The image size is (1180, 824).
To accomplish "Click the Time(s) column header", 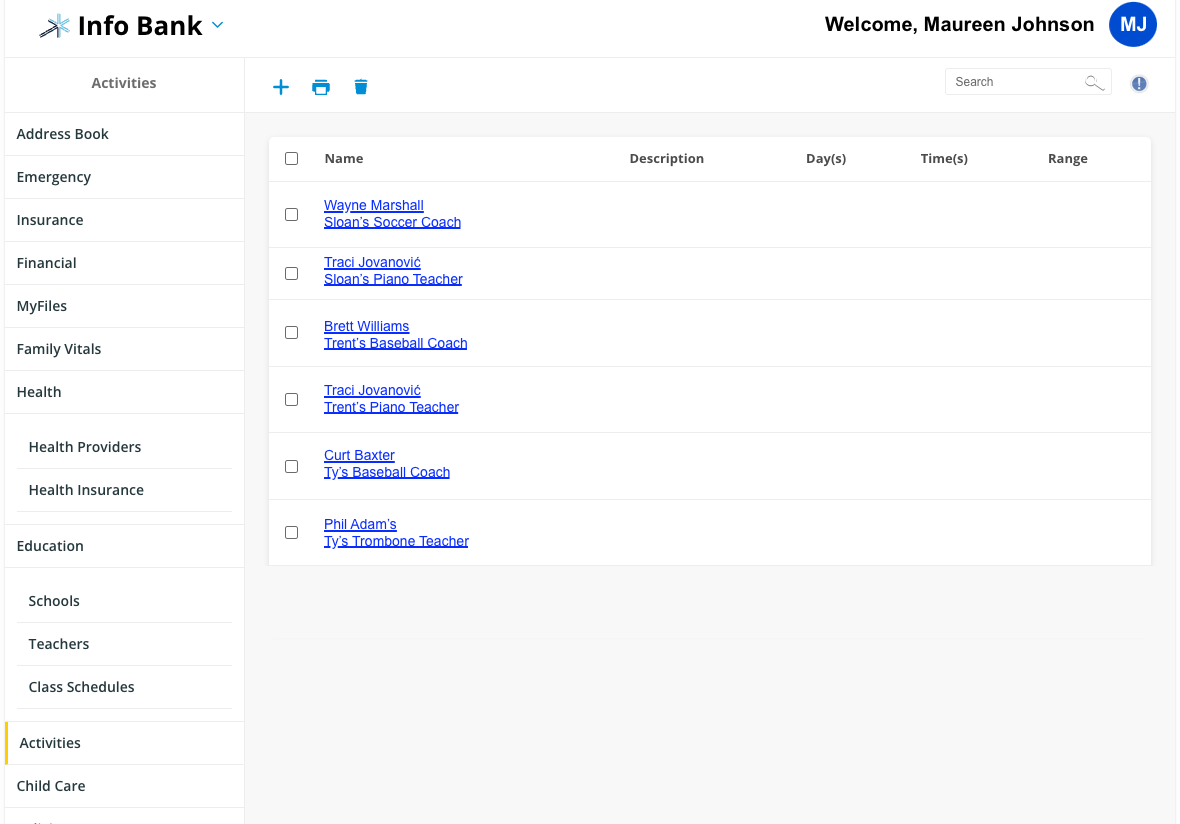I will [x=944, y=159].
